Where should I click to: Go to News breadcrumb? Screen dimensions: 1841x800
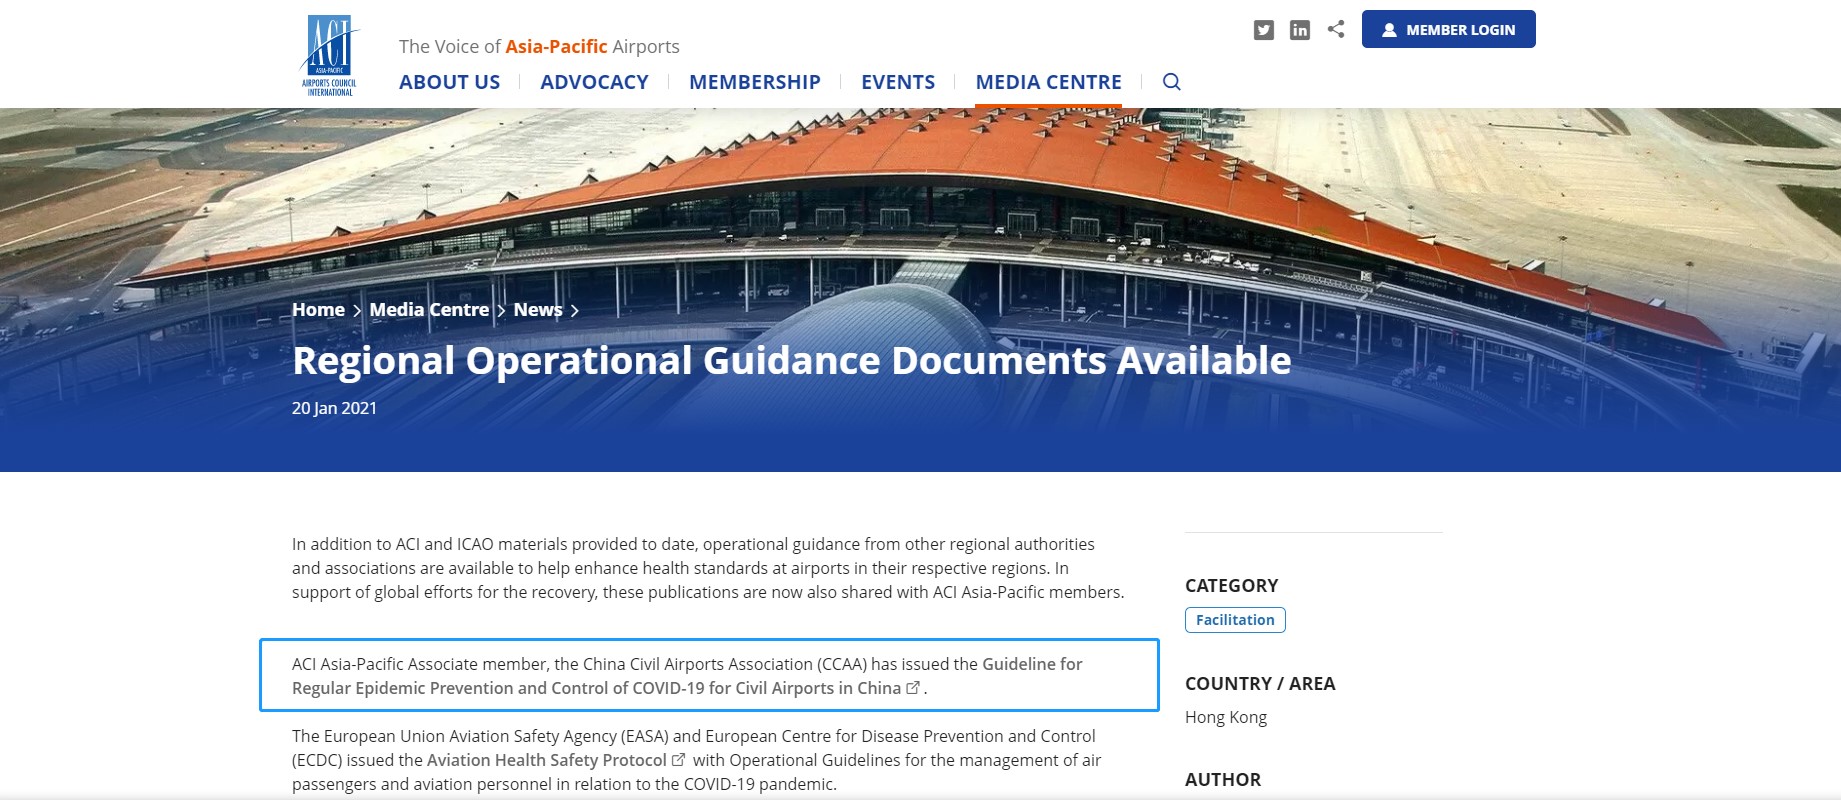tap(538, 310)
